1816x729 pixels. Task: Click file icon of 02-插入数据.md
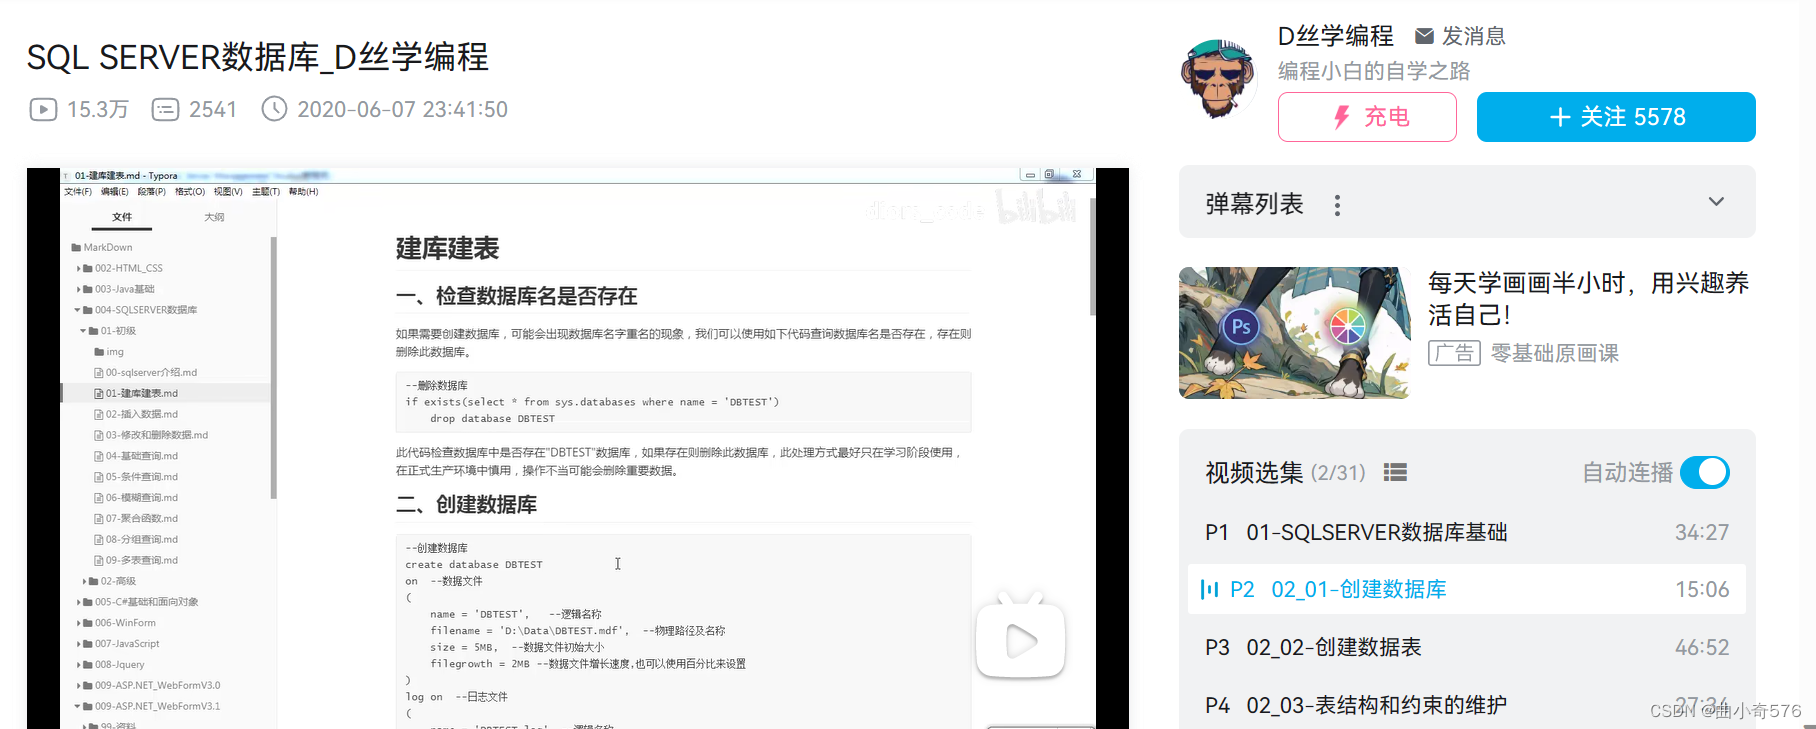point(99,414)
